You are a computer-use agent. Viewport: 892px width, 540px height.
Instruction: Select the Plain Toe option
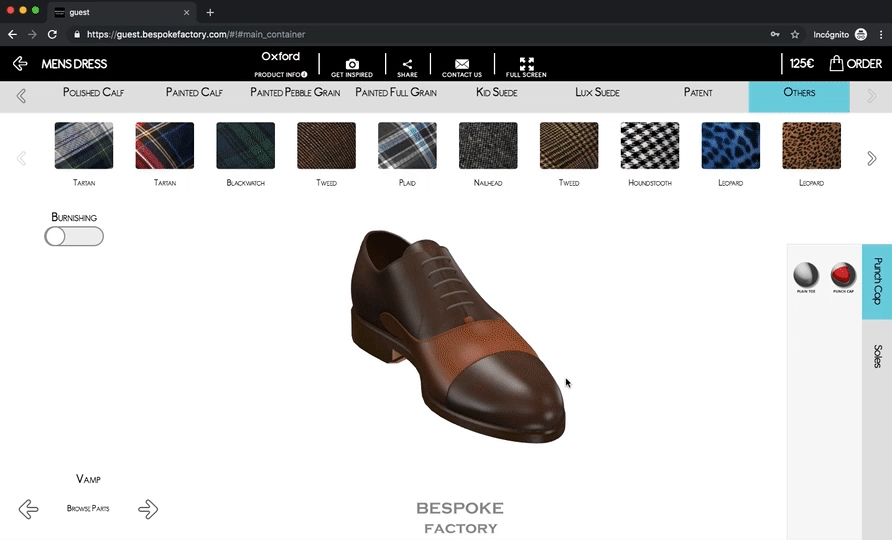[806, 275]
